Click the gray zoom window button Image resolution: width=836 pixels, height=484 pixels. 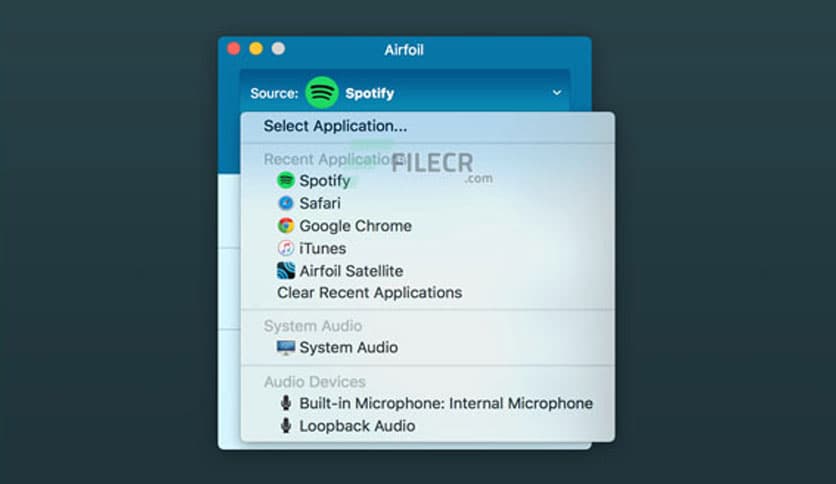point(278,49)
